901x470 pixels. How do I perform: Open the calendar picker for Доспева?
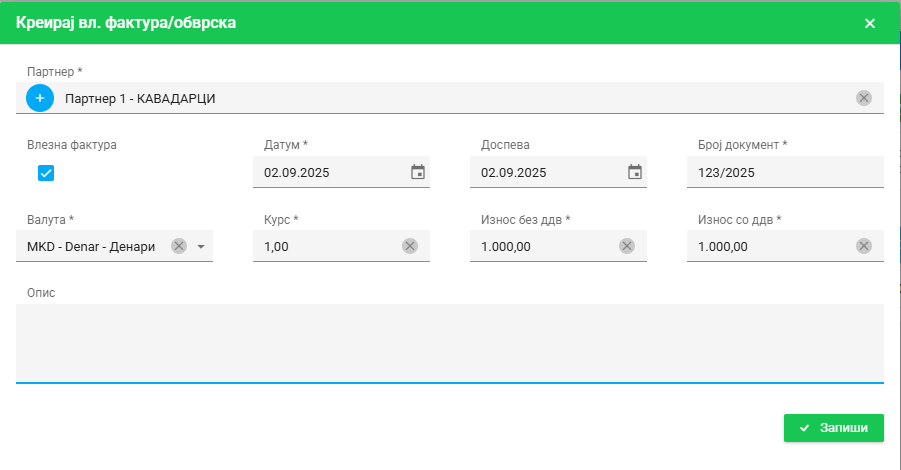point(635,172)
